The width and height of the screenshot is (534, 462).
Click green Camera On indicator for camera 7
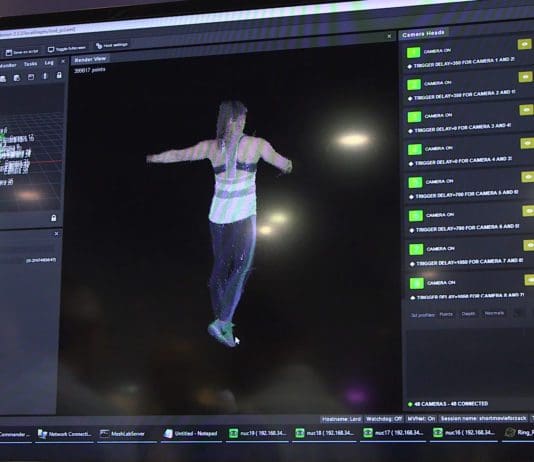pyautogui.click(x=416, y=249)
